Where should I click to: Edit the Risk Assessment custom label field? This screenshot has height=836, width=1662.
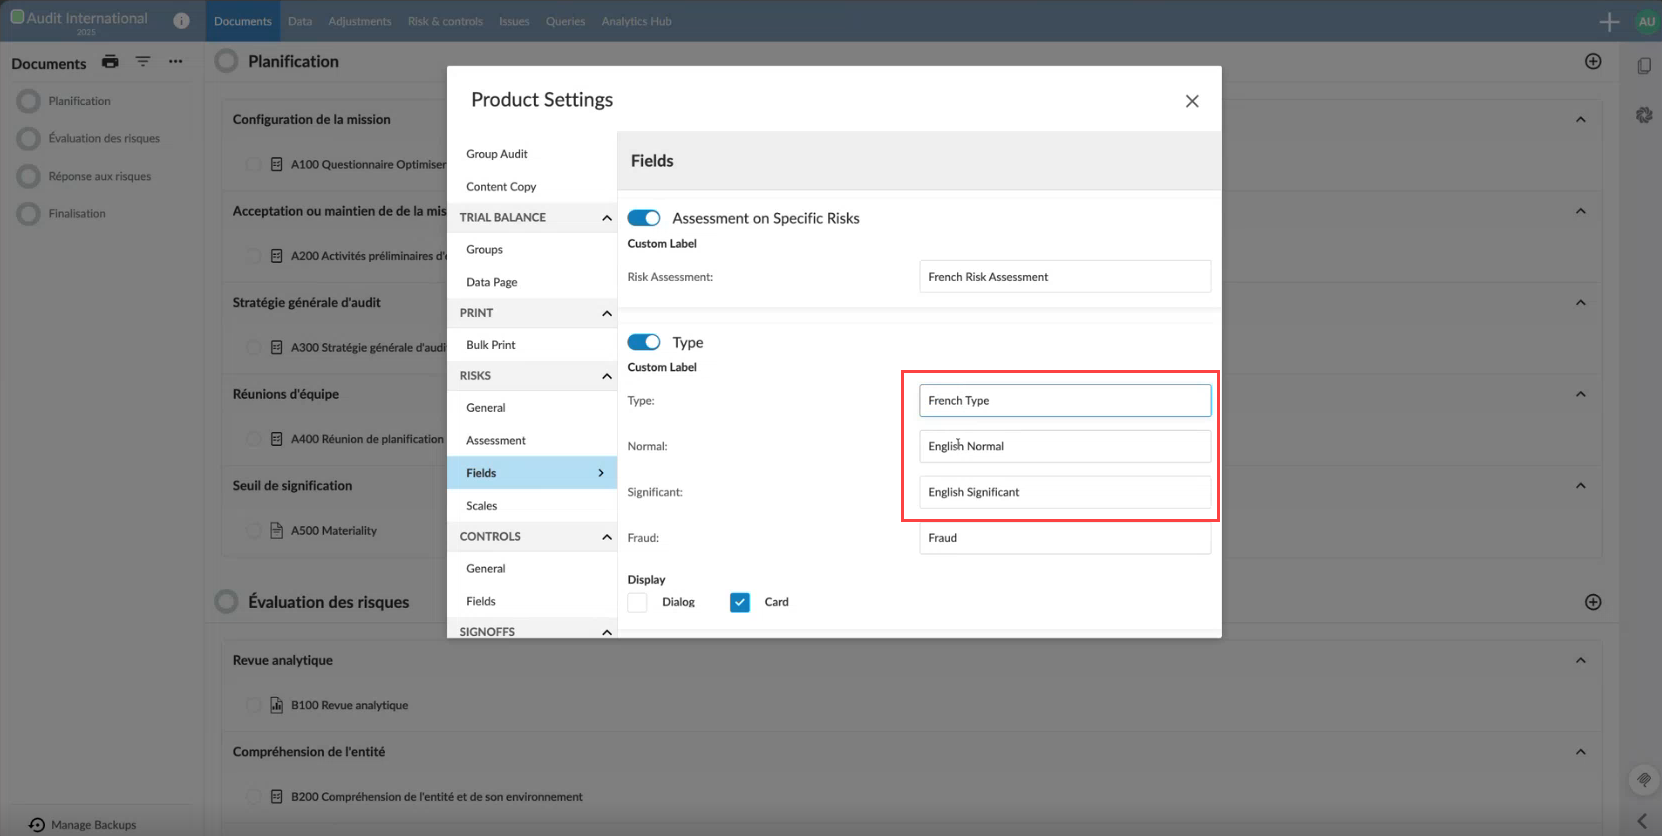pos(1065,277)
